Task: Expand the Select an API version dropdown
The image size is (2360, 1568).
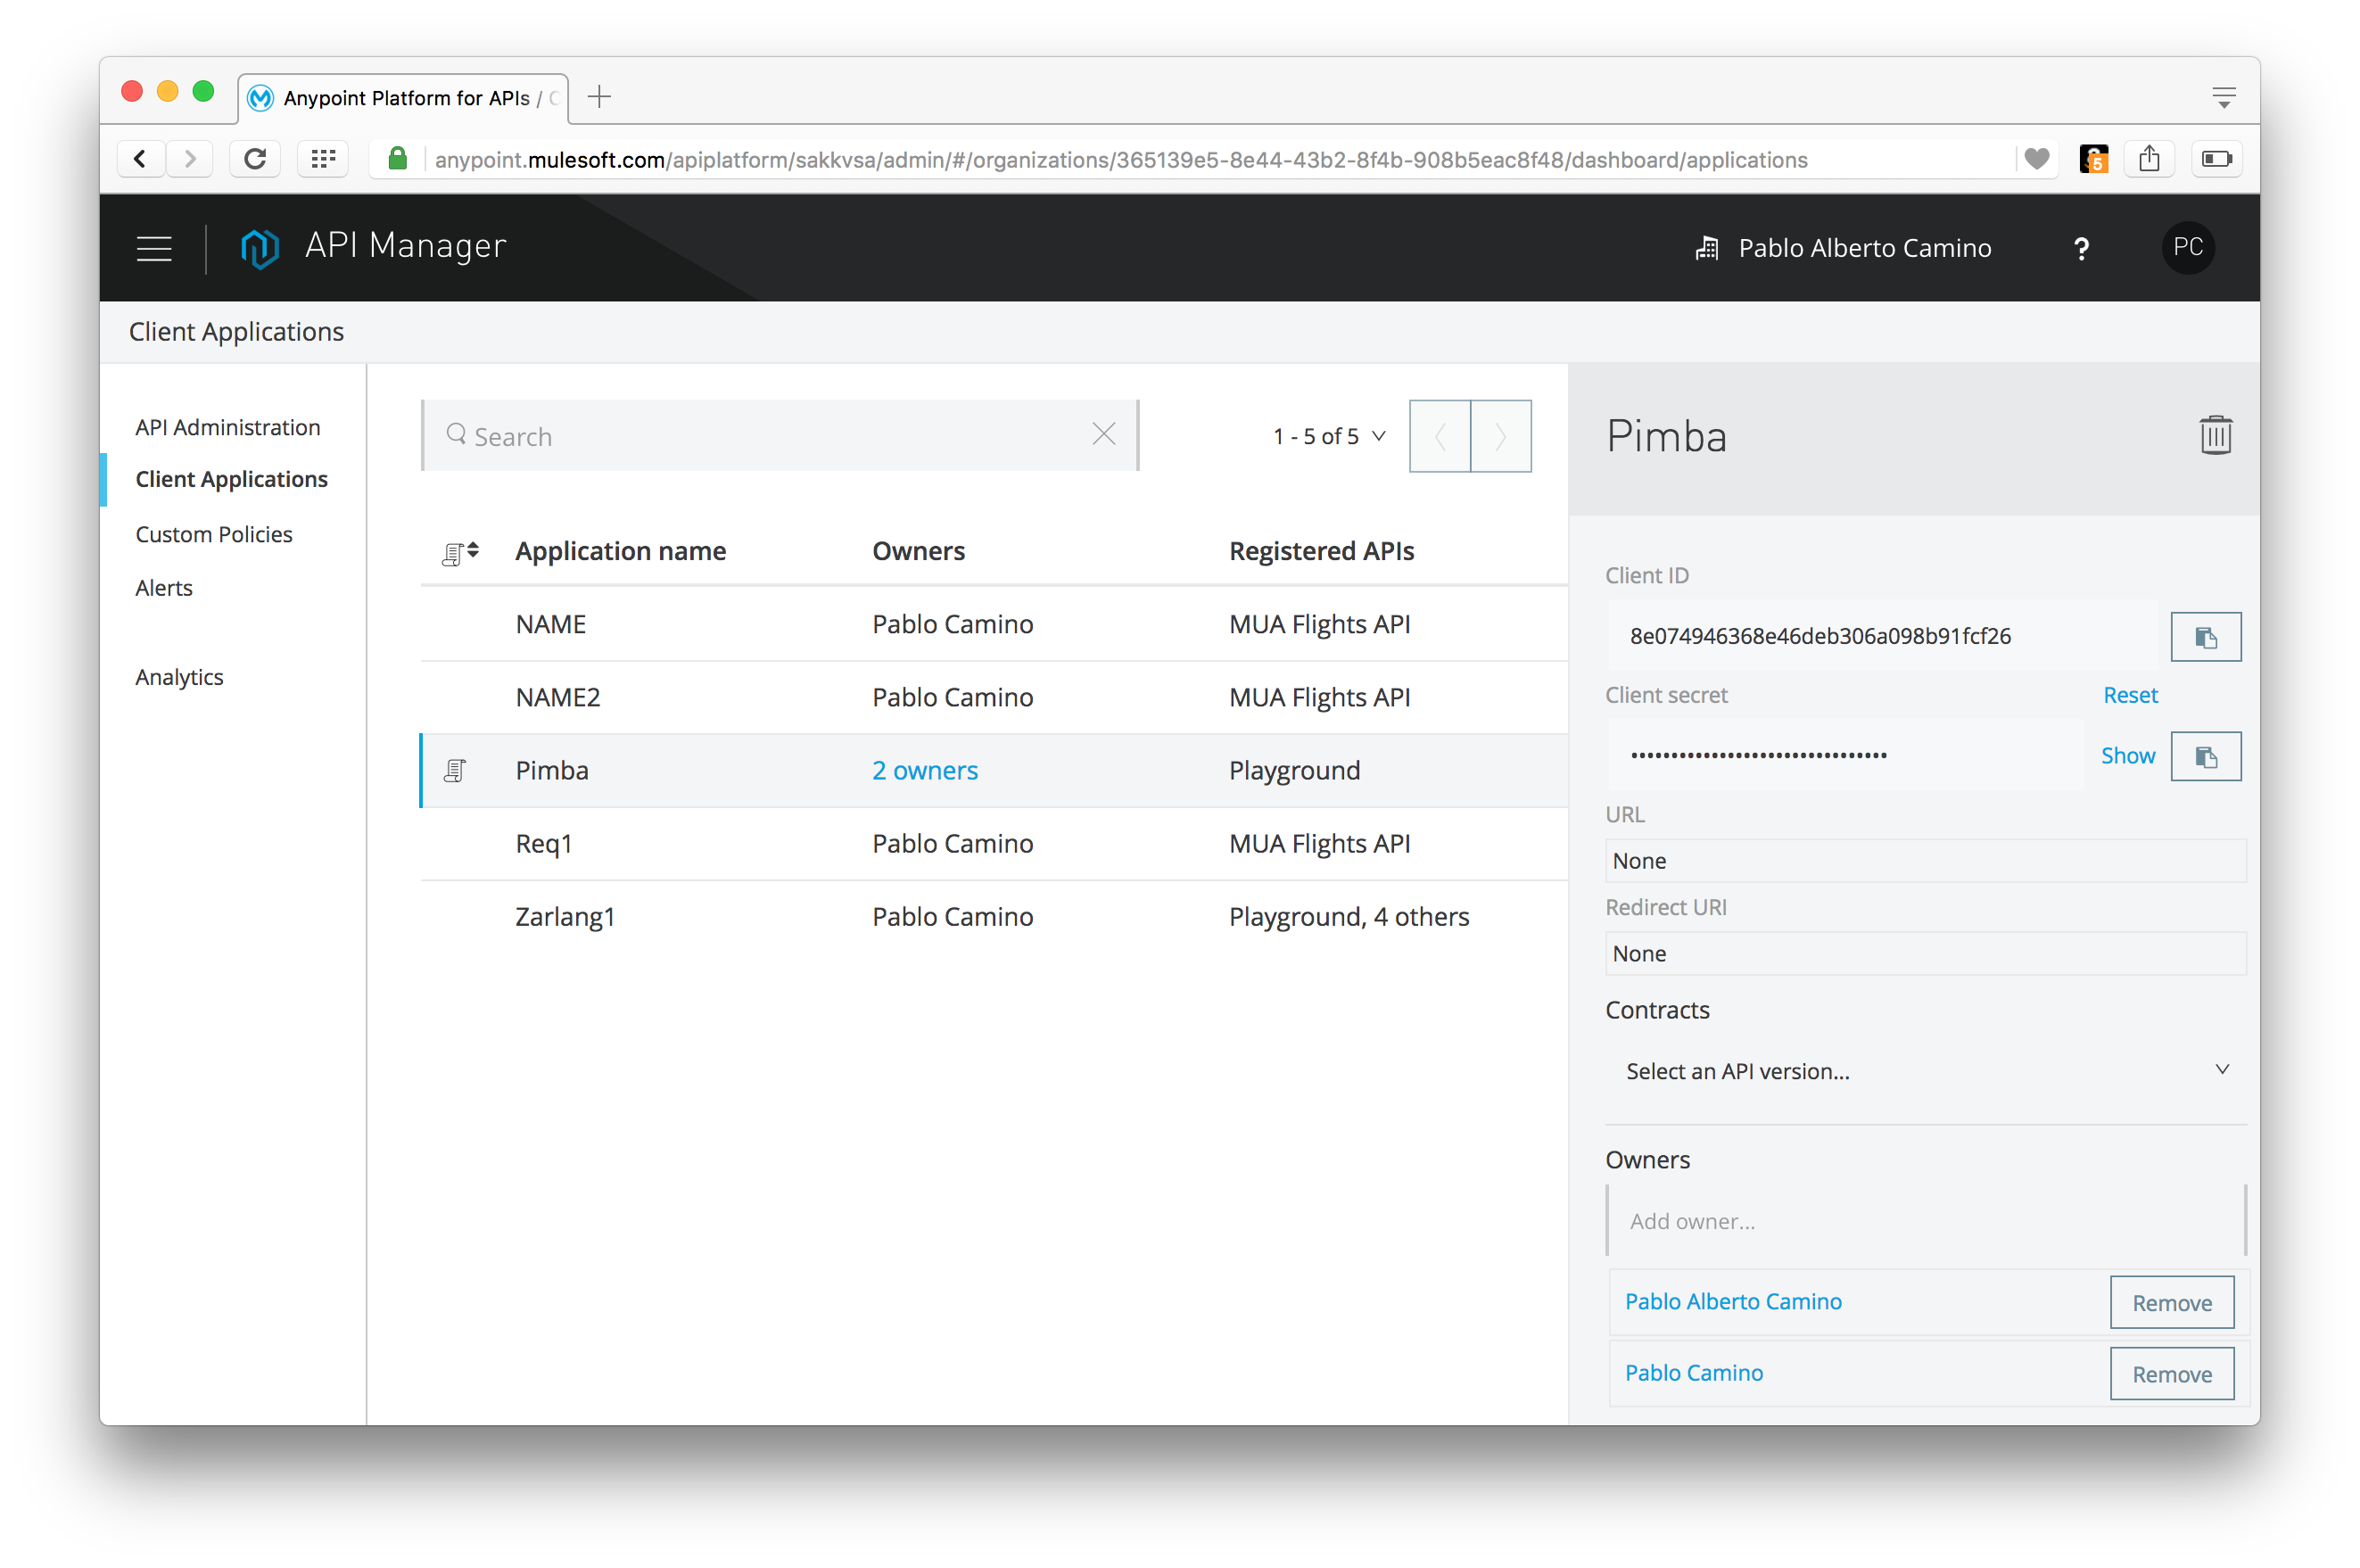Action: pos(1925,1070)
